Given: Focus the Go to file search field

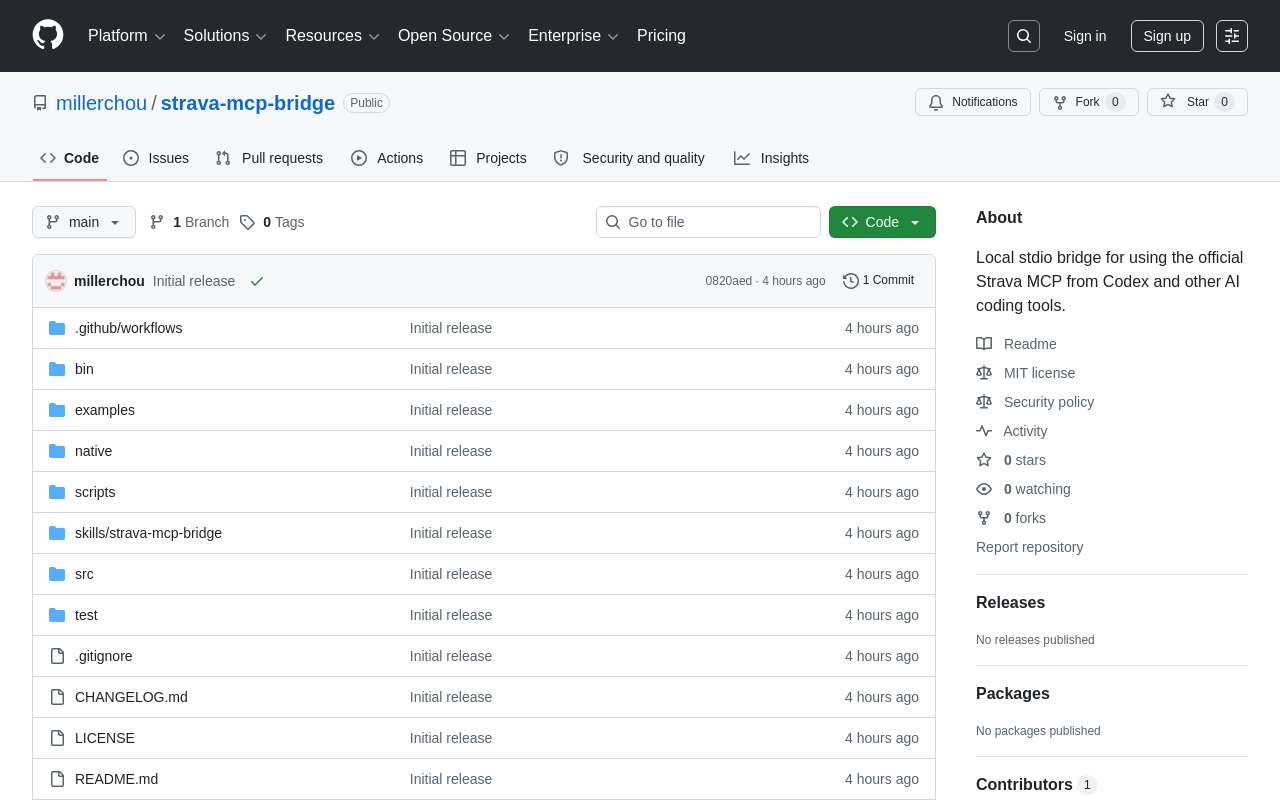Looking at the screenshot, I should [708, 222].
